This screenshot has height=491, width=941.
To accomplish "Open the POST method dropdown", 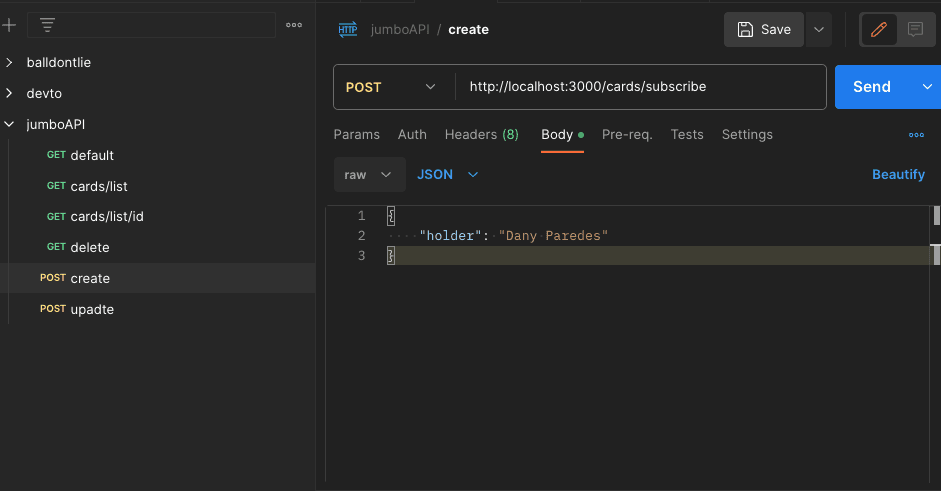I will coord(392,87).
